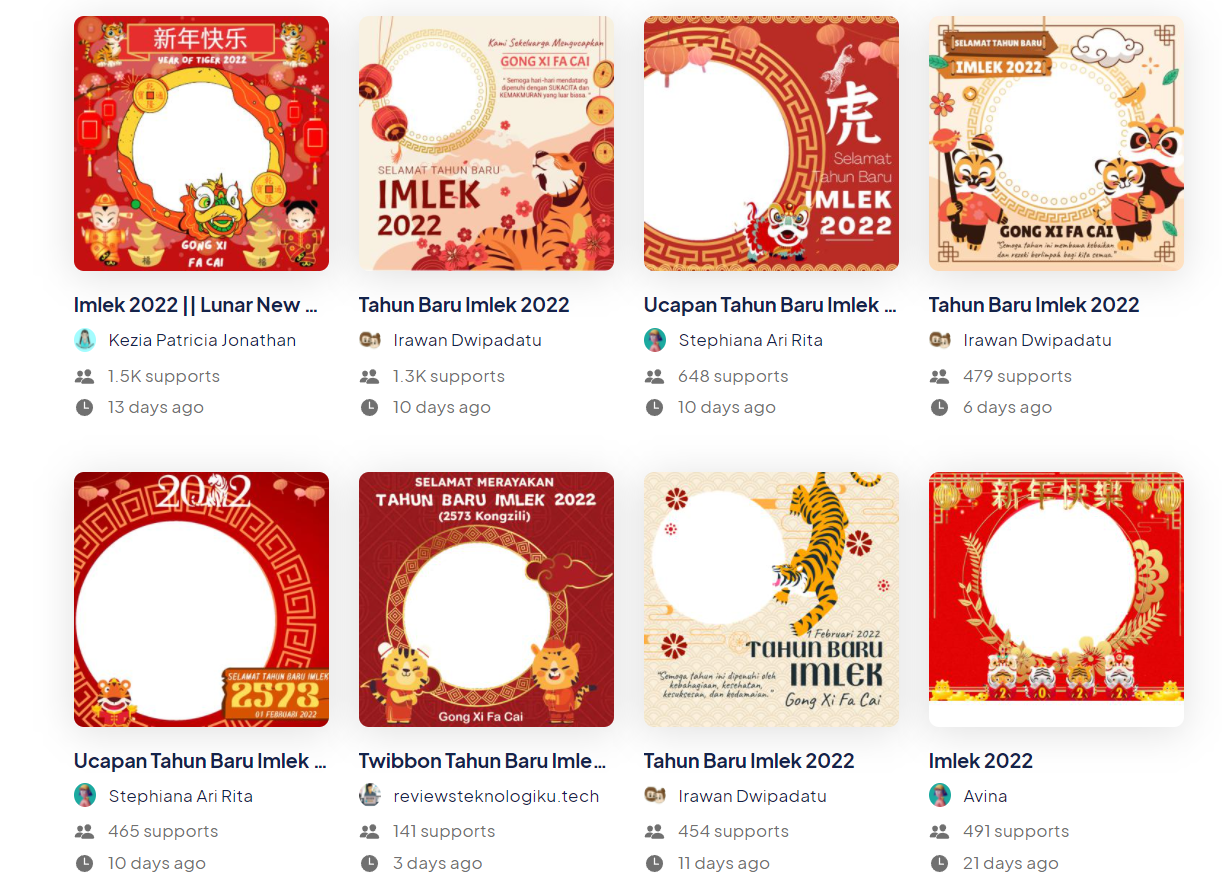
Task: Click the clock icon beside 3 days ago
Action: pos(369,864)
